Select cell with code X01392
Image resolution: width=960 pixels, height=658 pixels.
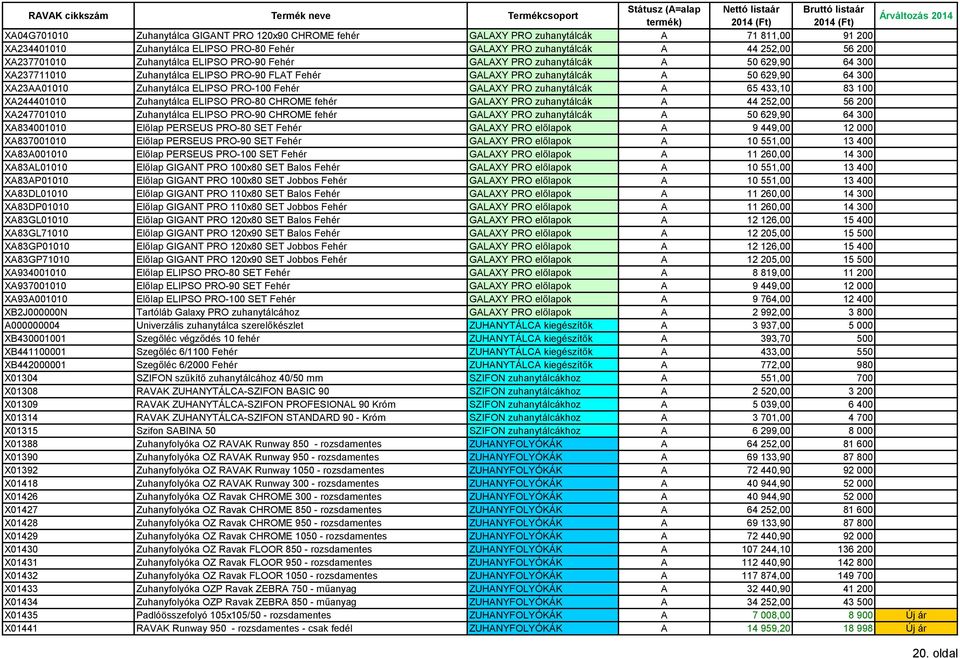pos(68,470)
